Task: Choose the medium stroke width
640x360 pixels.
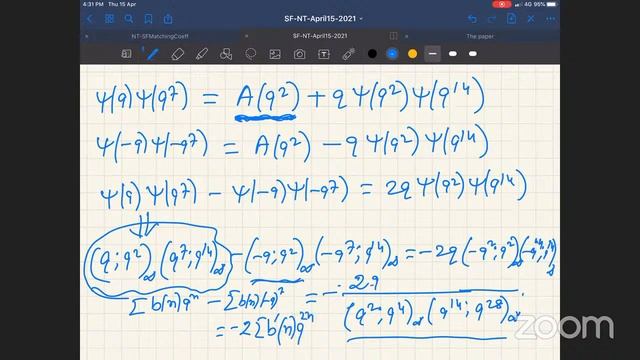Action: pyautogui.click(x=452, y=53)
